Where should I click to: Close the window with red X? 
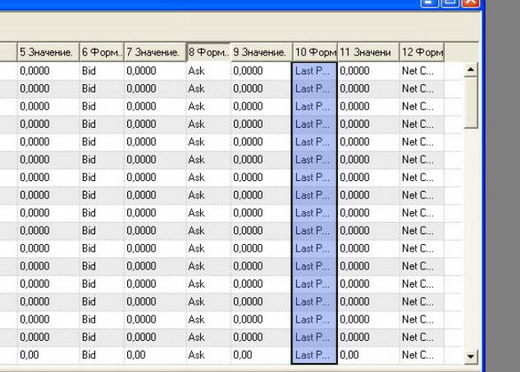(x=471, y=3)
